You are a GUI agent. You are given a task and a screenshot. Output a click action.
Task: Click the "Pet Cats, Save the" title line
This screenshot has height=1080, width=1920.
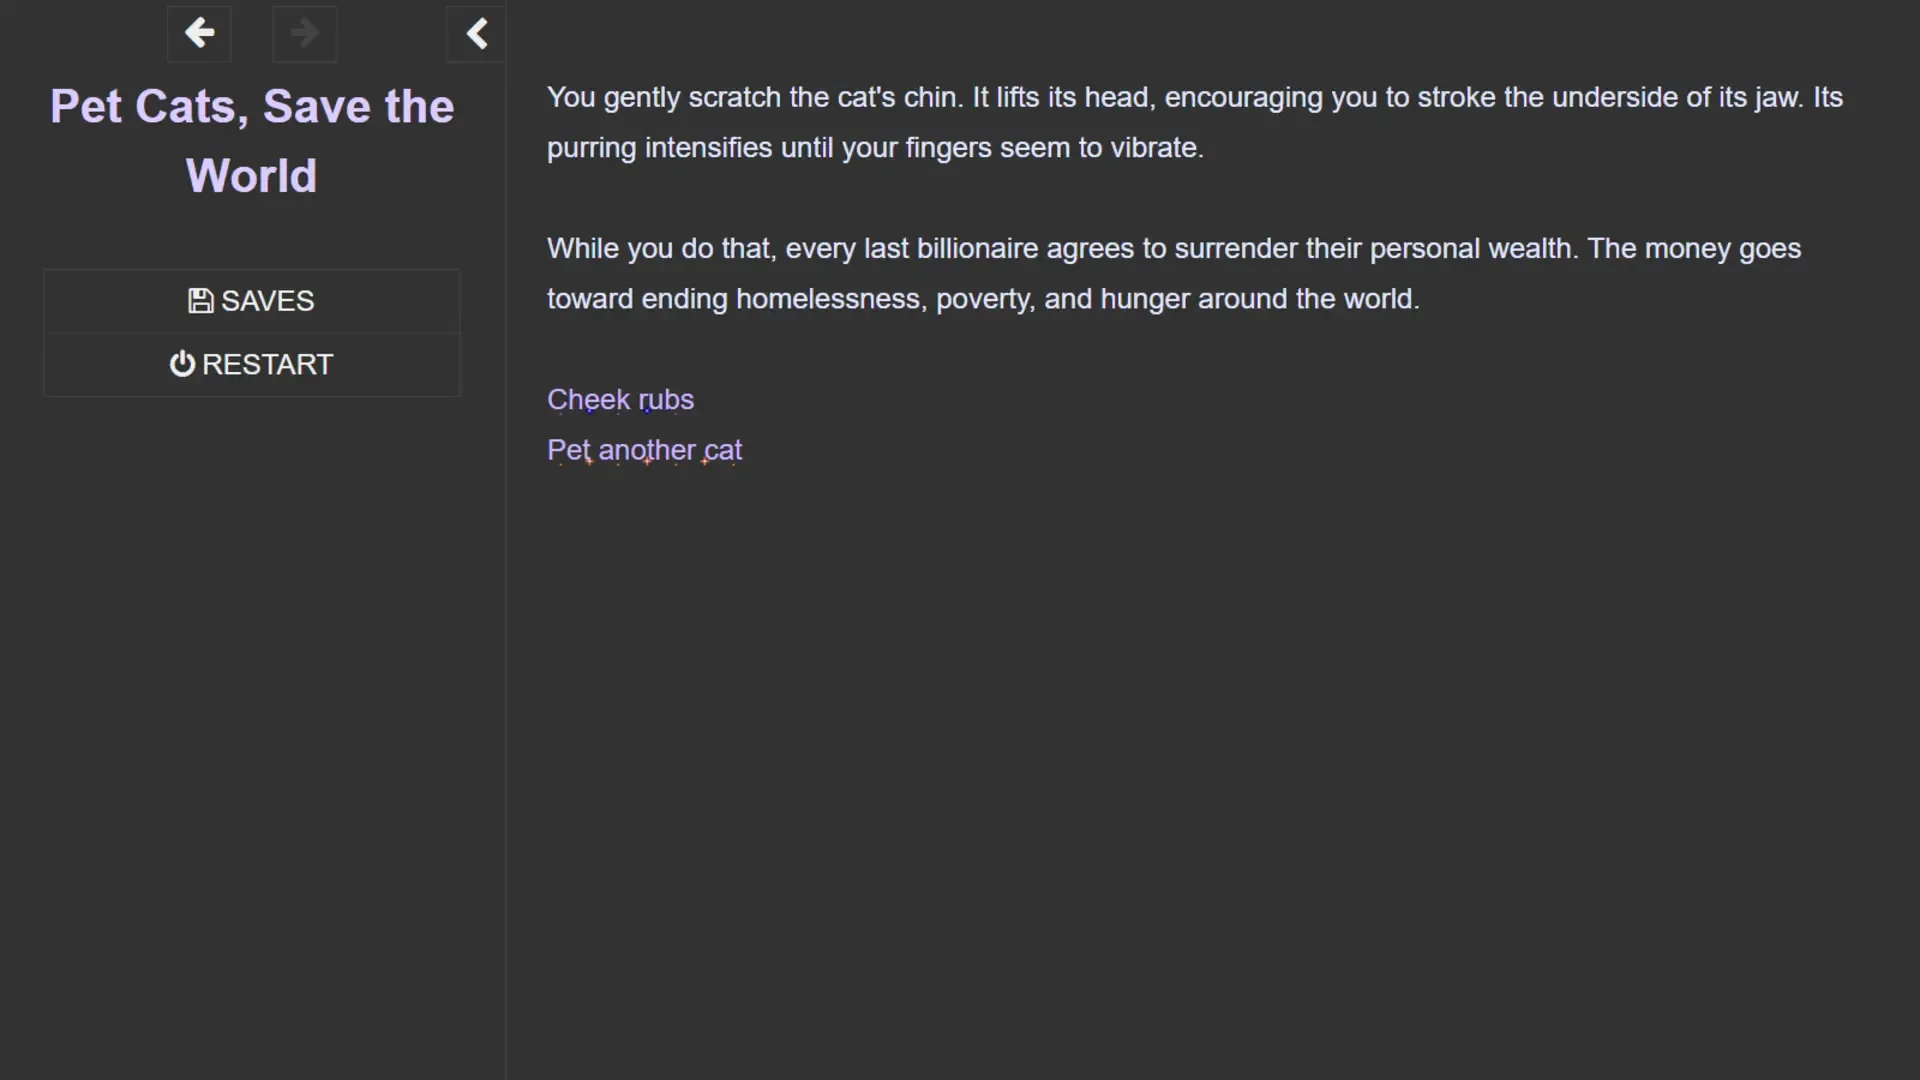pyautogui.click(x=252, y=107)
